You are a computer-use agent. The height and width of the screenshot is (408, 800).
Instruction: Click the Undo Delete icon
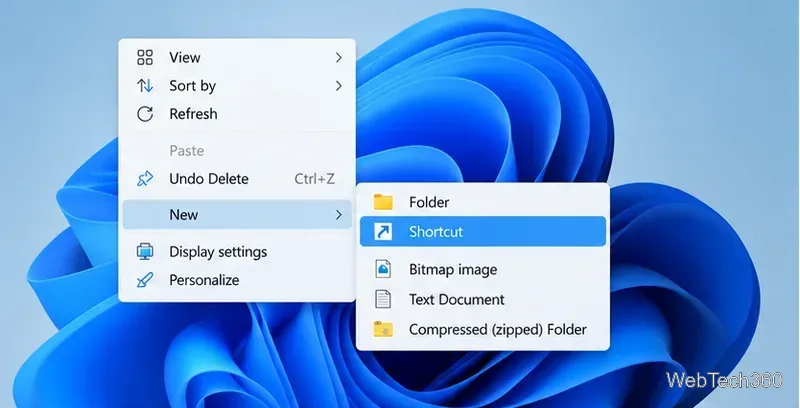tap(145, 178)
